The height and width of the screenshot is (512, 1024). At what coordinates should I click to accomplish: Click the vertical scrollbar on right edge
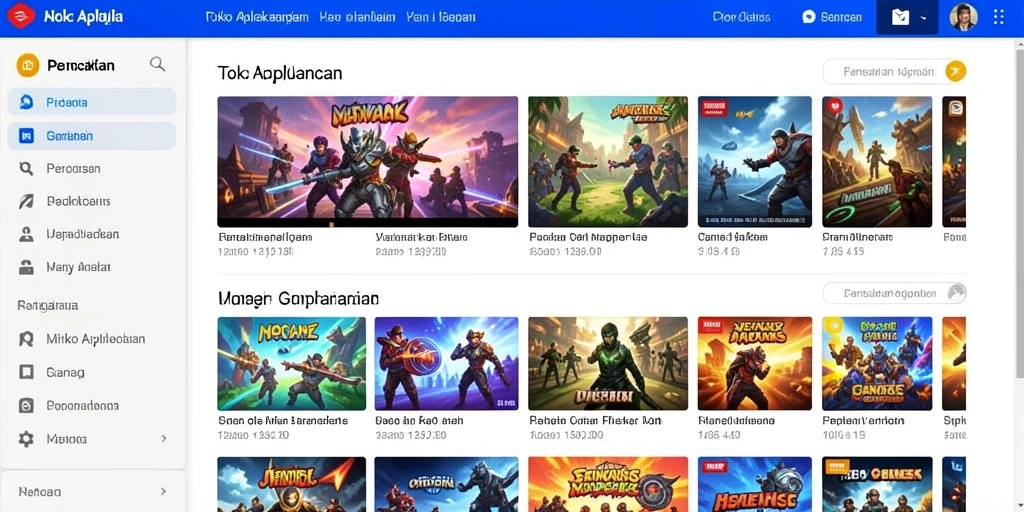[1019, 216]
